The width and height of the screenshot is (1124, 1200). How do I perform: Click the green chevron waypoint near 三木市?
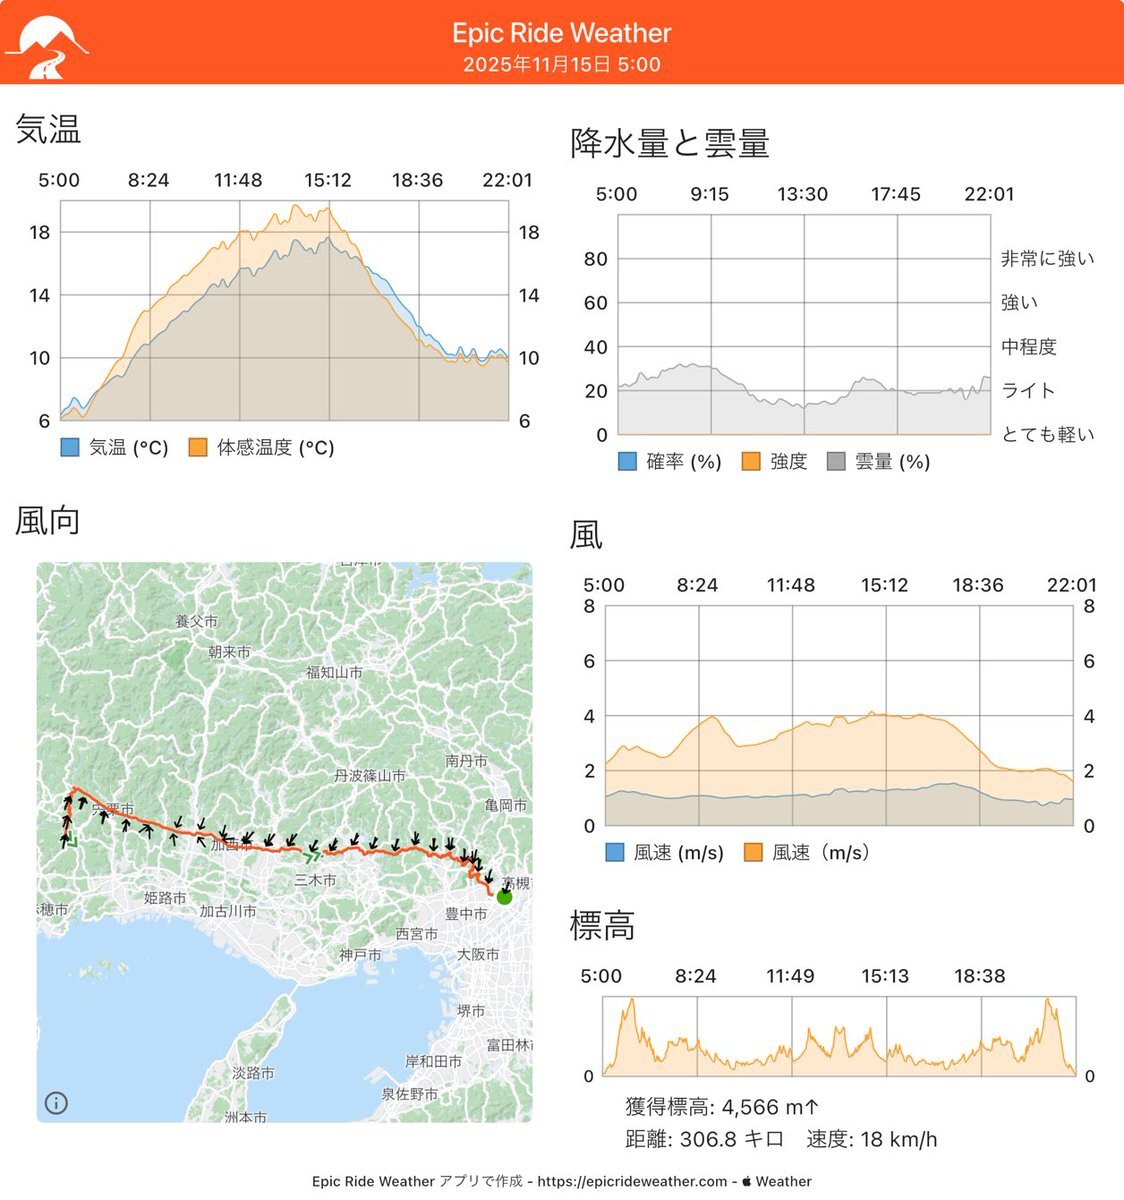[312, 855]
